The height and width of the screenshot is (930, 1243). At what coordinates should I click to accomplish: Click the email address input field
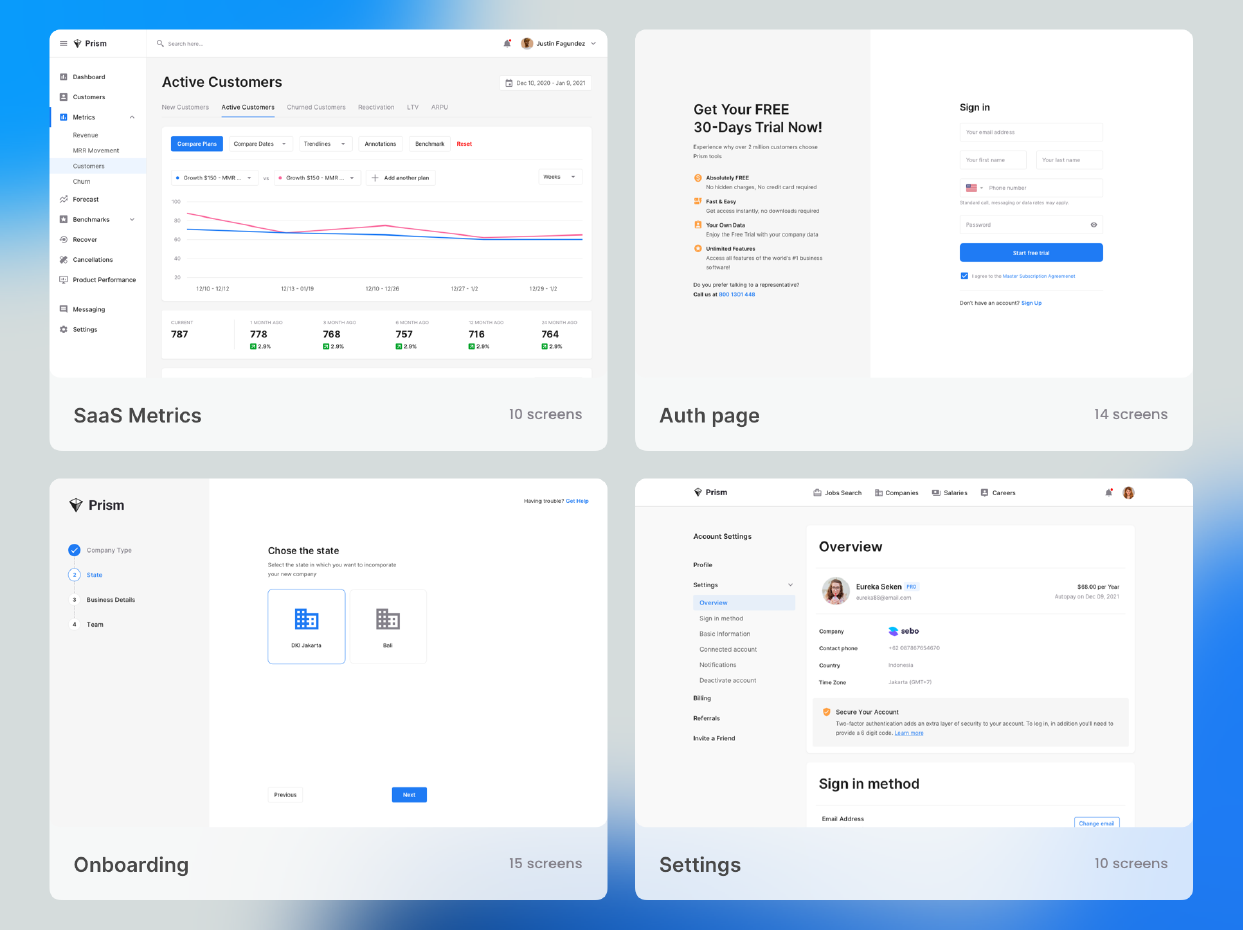click(x=1031, y=132)
